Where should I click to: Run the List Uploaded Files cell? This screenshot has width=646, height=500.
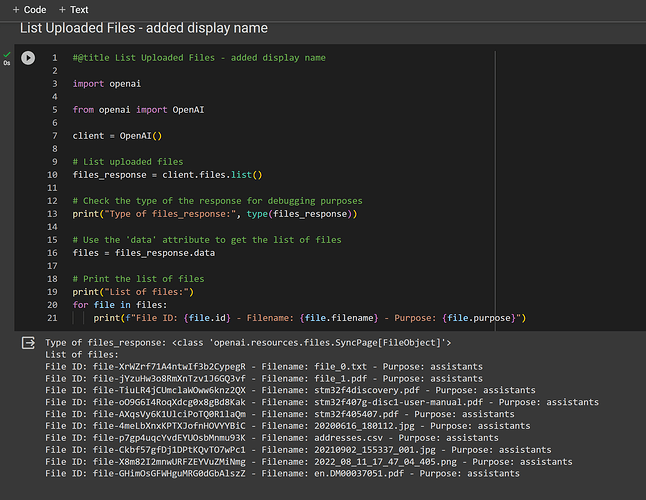(x=28, y=58)
